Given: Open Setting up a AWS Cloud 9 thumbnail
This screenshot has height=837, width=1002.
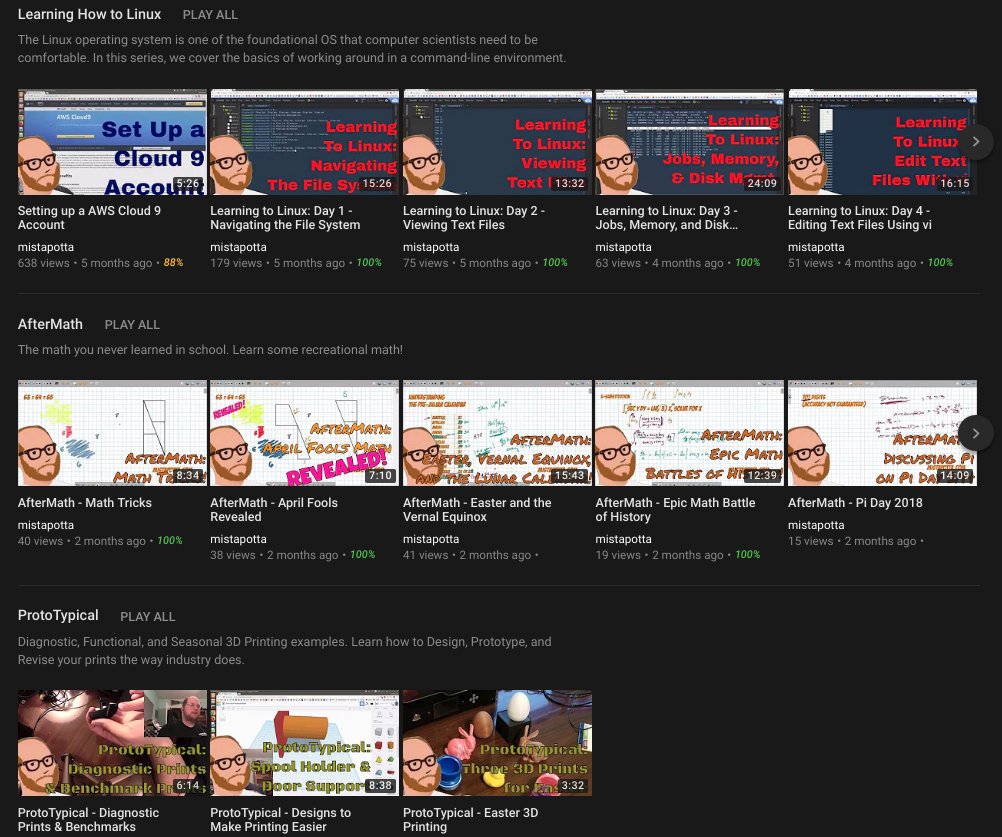Looking at the screenshot, I should tap(112, 142).
